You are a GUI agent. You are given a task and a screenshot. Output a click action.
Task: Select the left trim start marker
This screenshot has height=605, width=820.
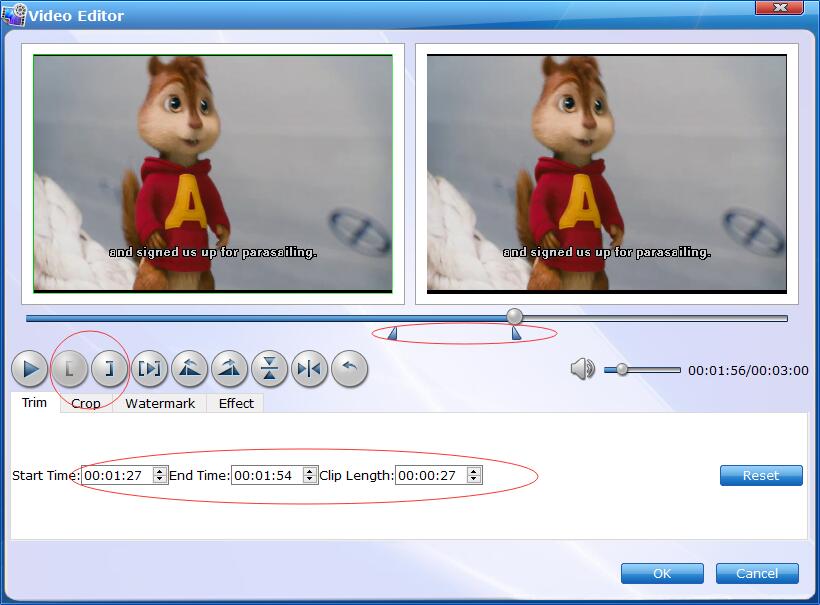tap(393, 333)
